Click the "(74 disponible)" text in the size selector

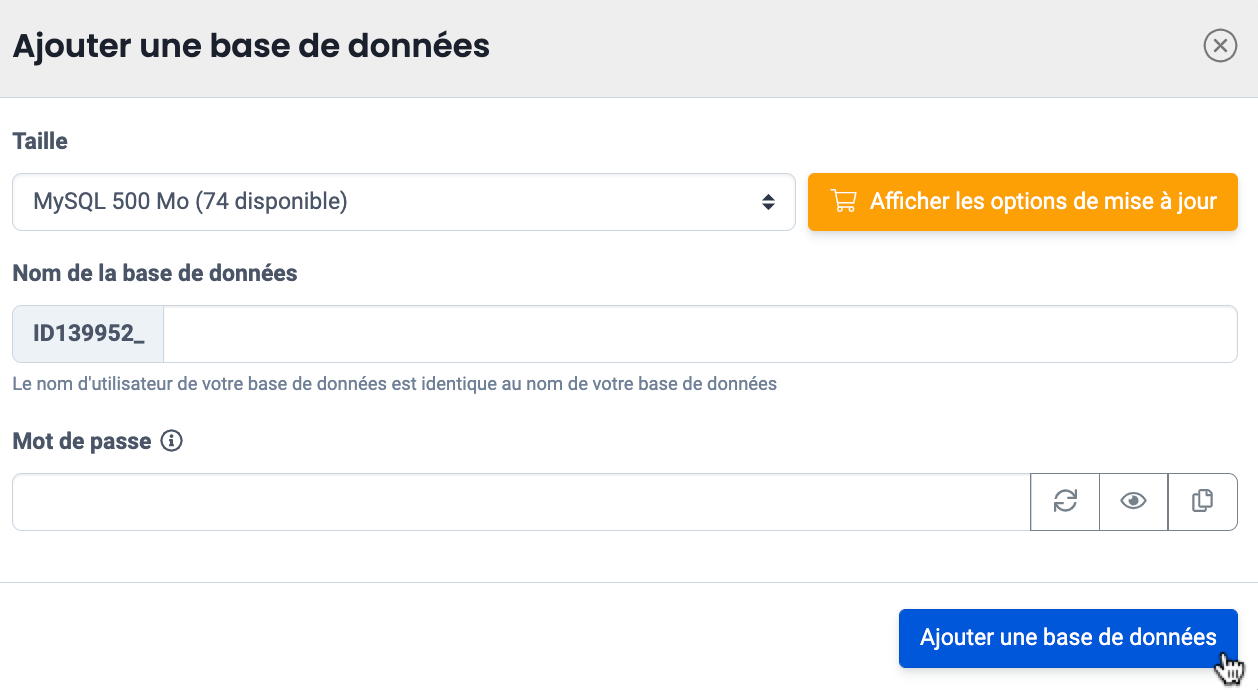[x=271, y=202]
